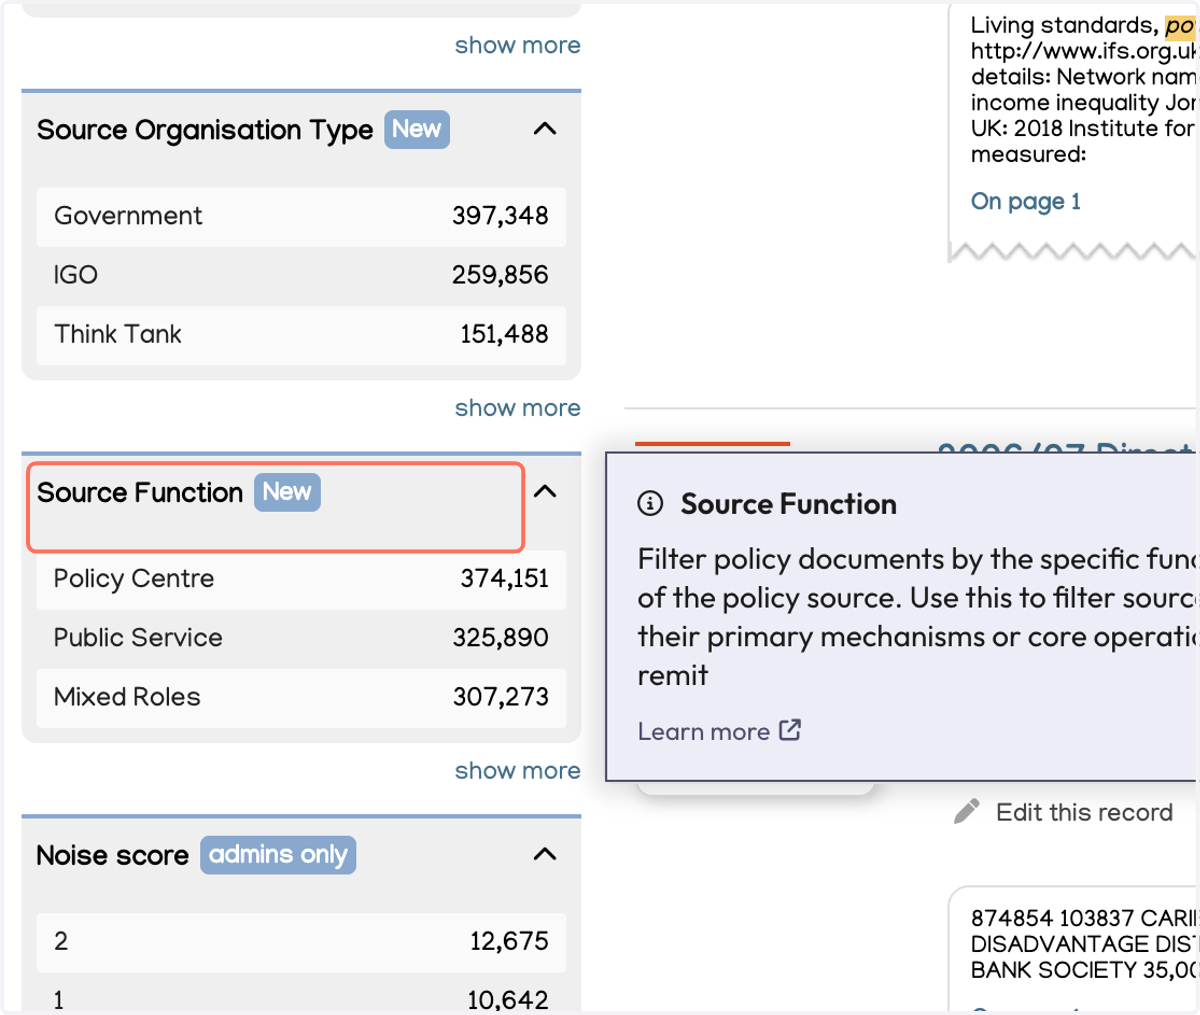Filter by Public Service source function
Image resolution: width=1200 pixels, height=1015 pixels.
301,638
